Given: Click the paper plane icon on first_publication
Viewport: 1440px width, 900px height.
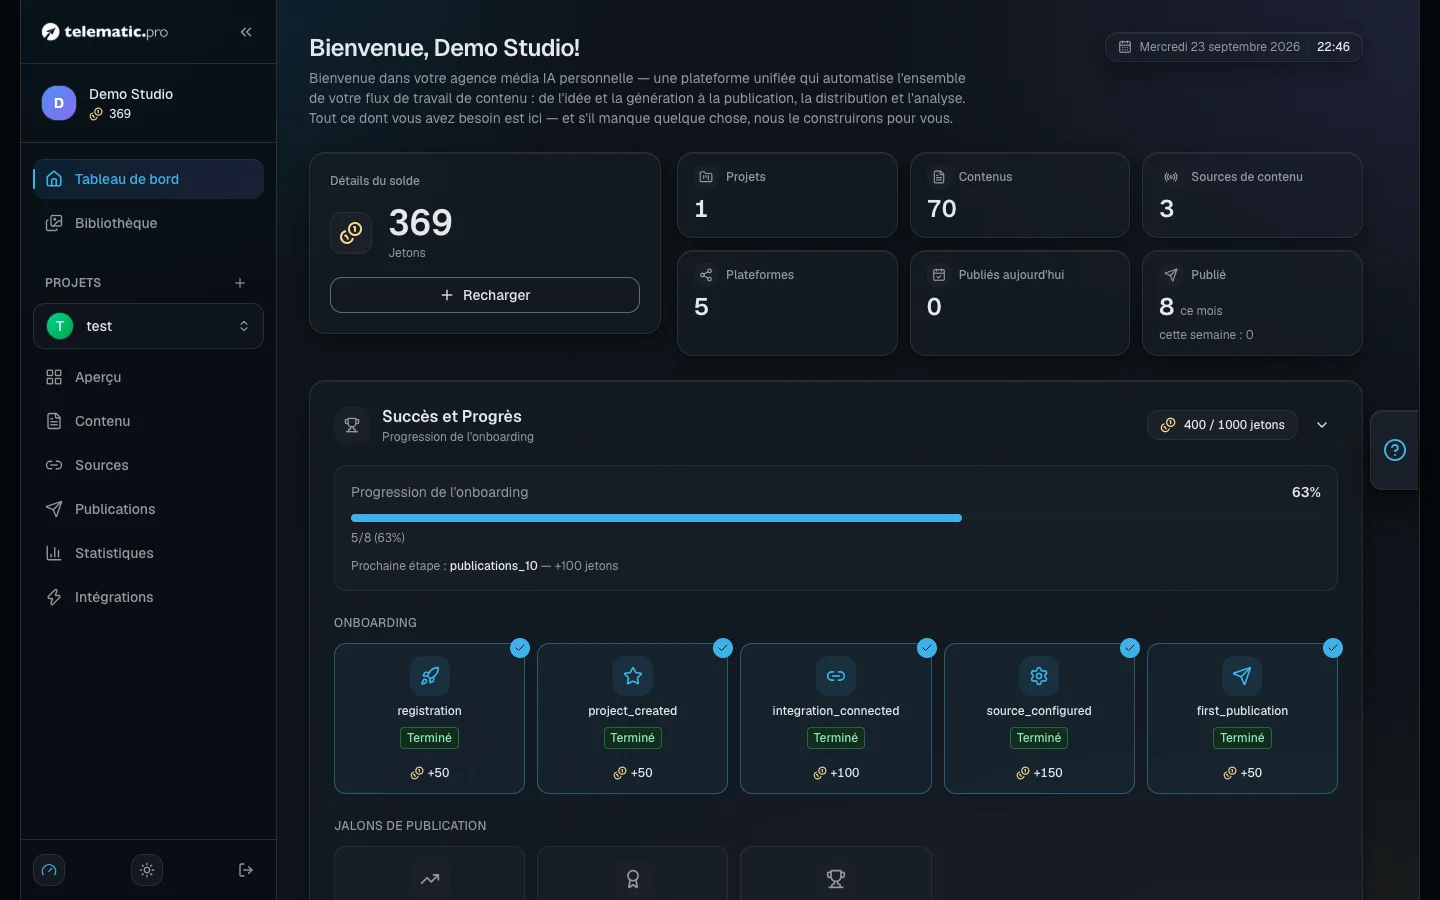Looking at the screenshot, I should 1242,676.
